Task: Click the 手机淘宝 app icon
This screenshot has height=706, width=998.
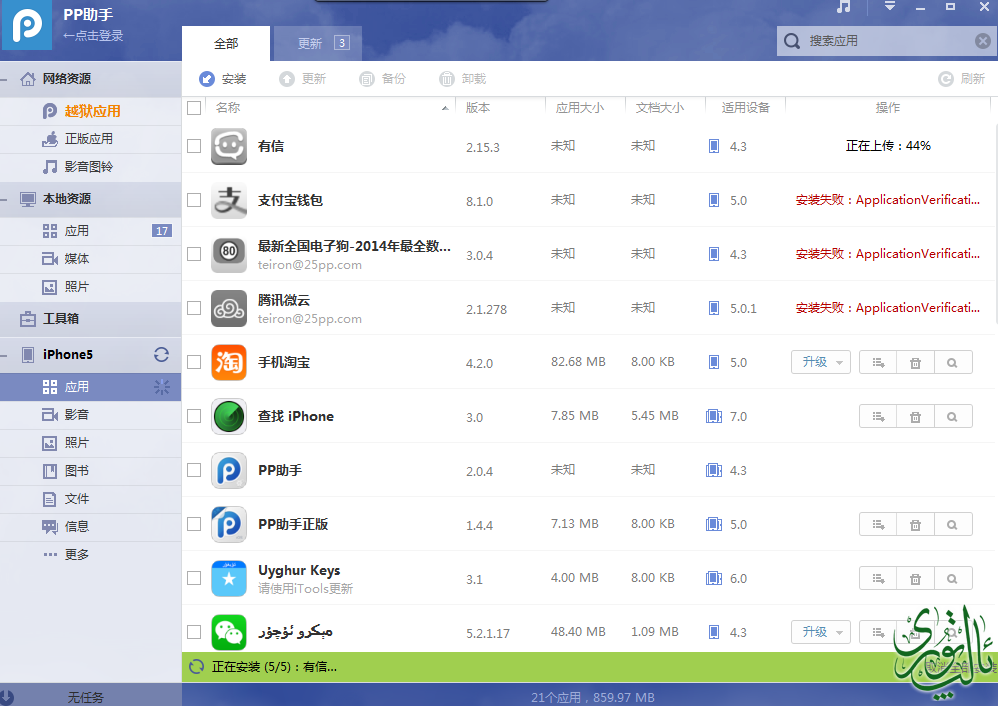Action: pyautogui.click(x=229, y=362)
